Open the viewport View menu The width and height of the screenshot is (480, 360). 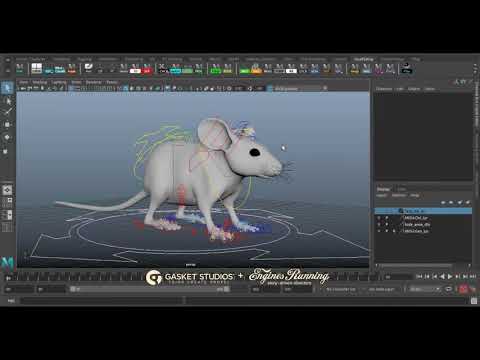click(x=23, y=82)
